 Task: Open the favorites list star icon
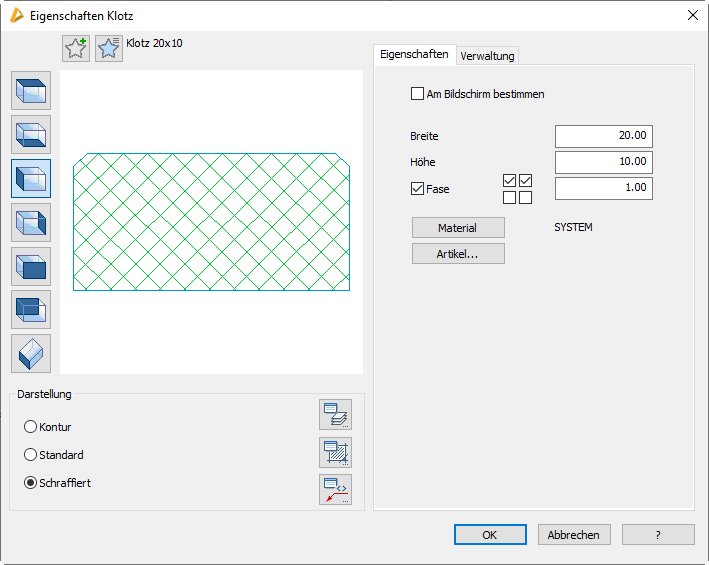pyautogui.click(x=108, y=48)
